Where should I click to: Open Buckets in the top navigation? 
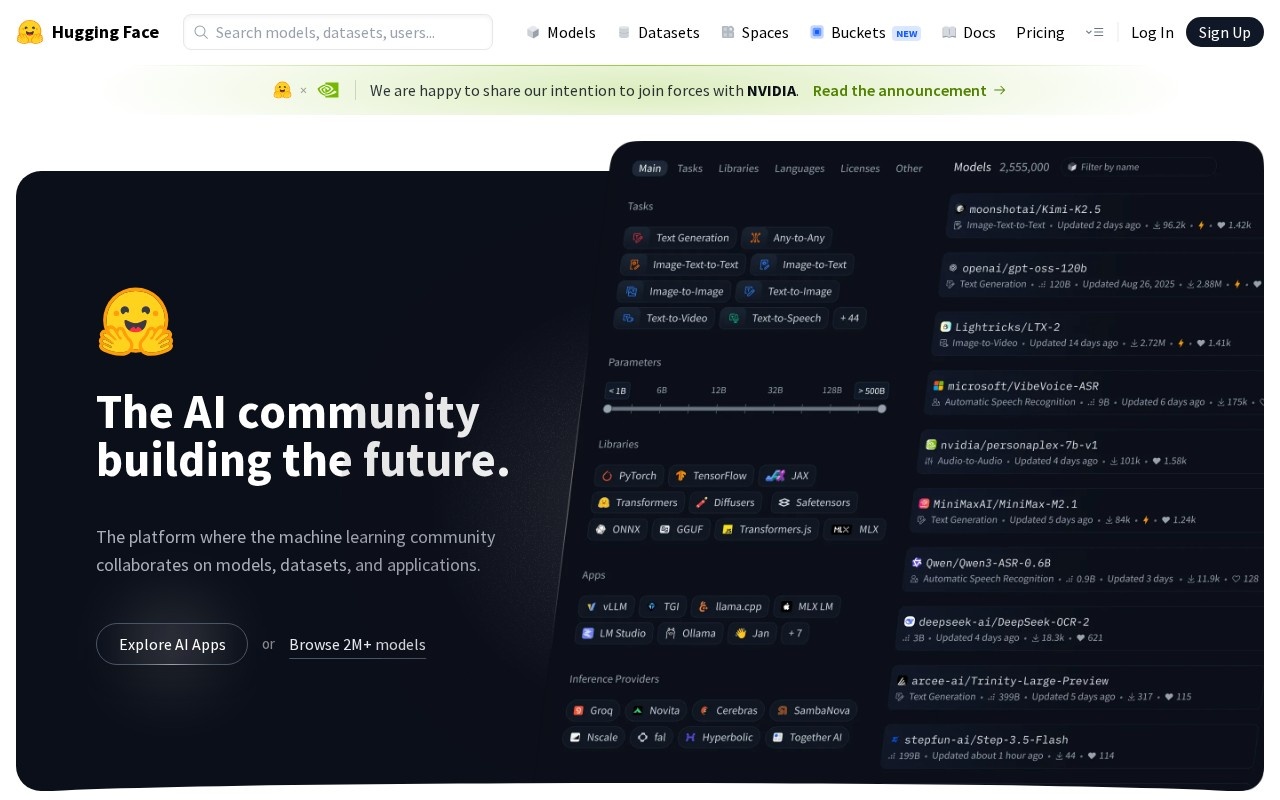point(865,32)
